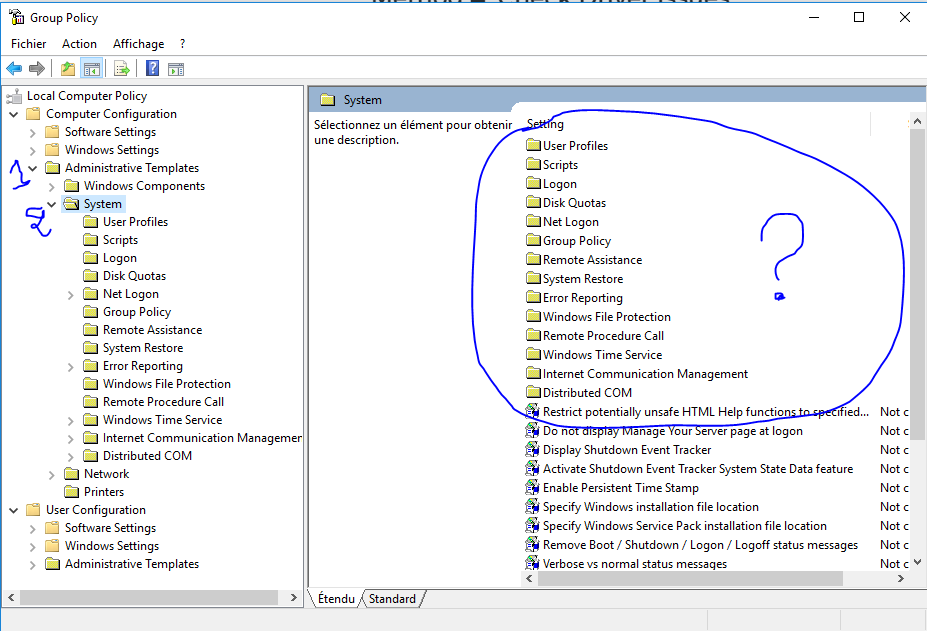Open the Help toolbar icon
The height and width of the screenshot is (631, 927).
(x=153, y=69)
